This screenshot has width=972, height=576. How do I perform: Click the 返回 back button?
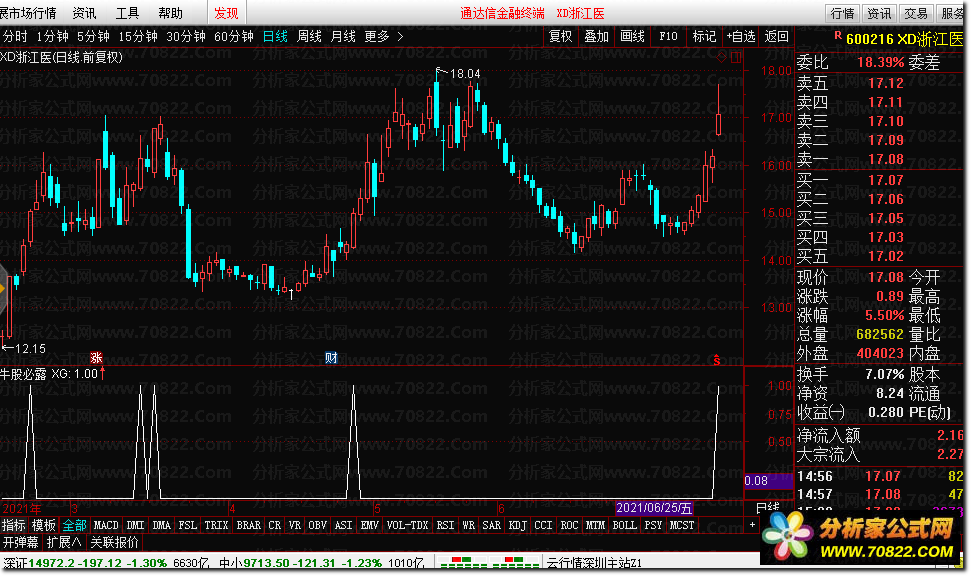[777, 37]
